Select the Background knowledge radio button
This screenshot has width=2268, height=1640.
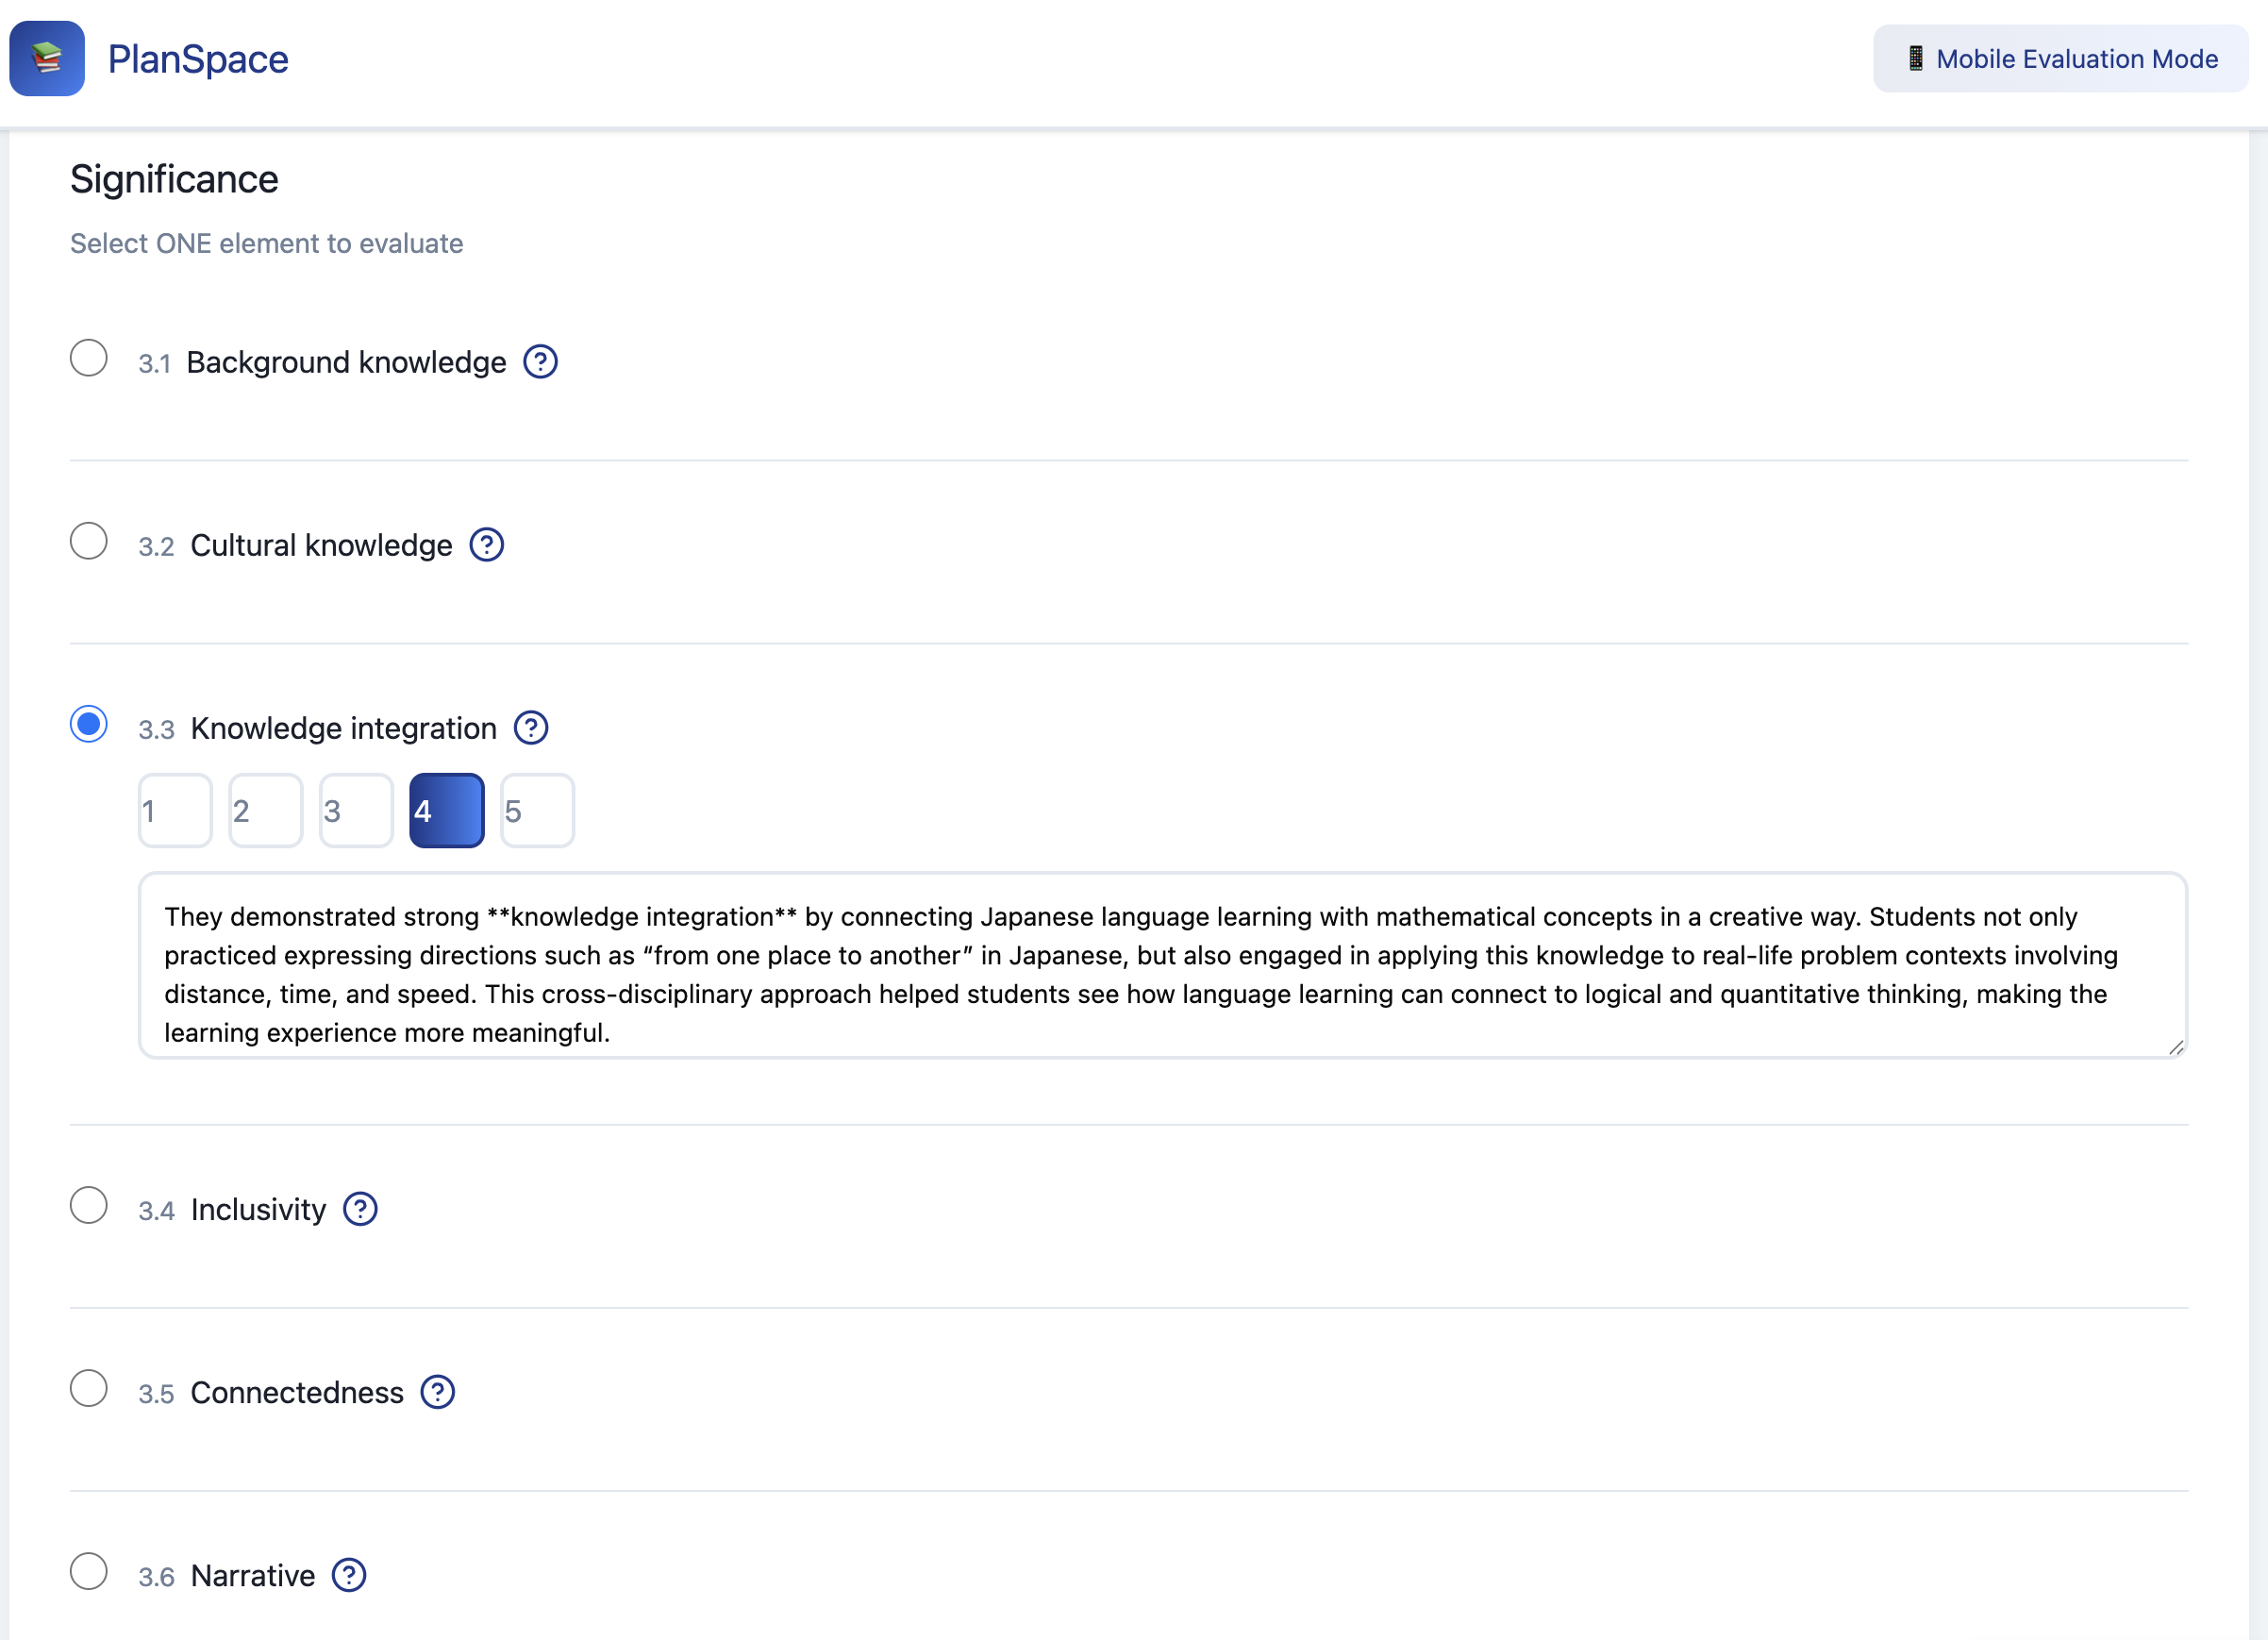pos(89,358)
